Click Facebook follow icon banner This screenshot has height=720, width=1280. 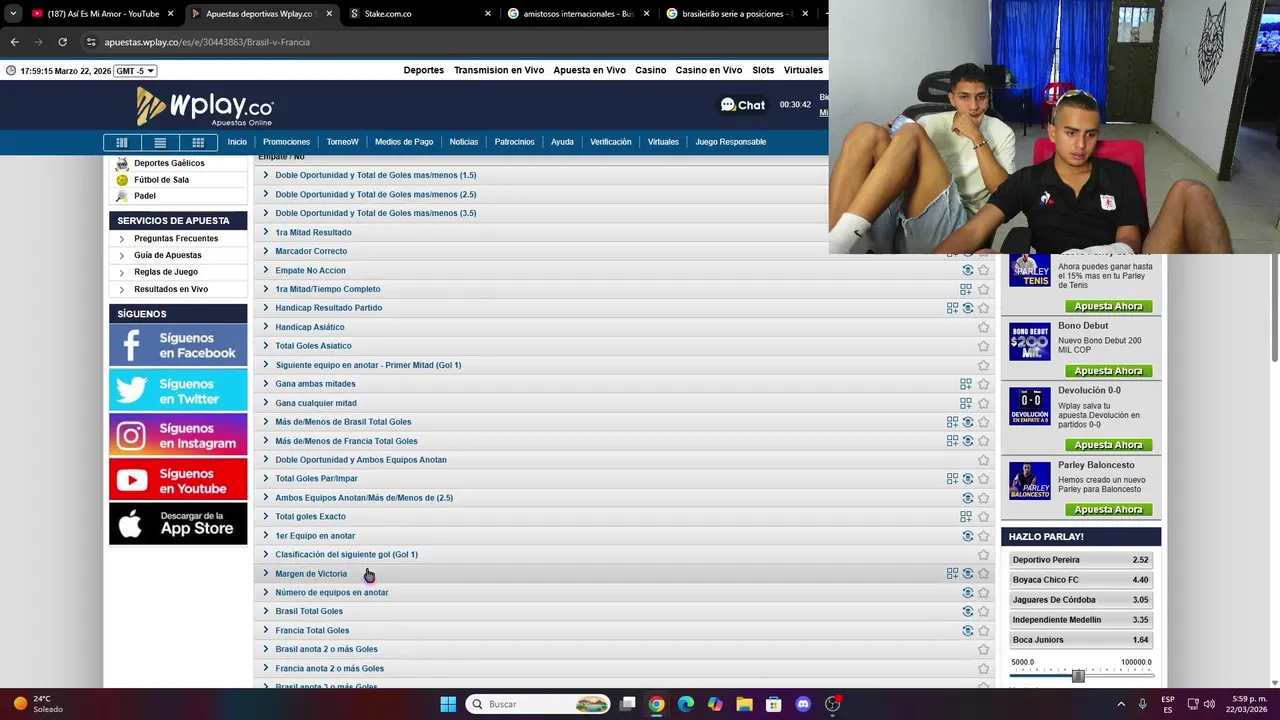(178, 346)
